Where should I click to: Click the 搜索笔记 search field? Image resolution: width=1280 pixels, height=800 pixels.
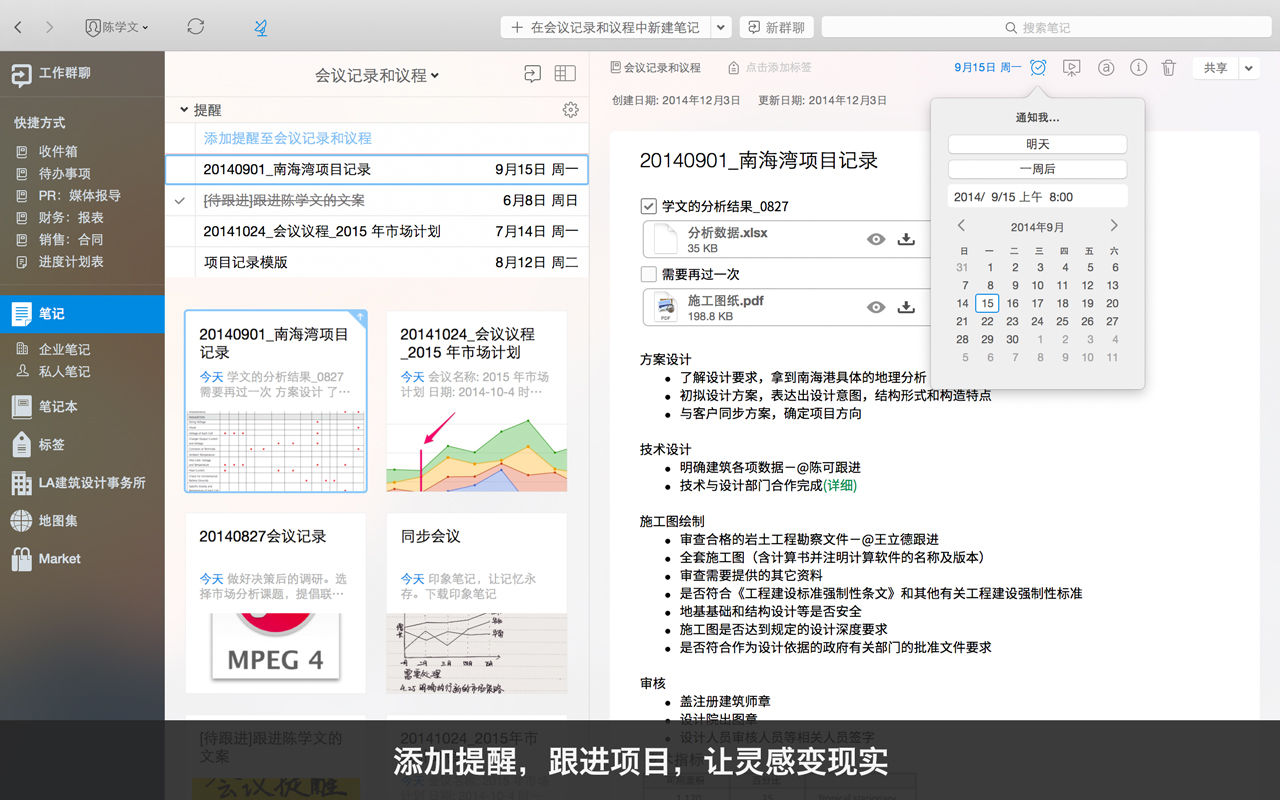[1045, 27]
